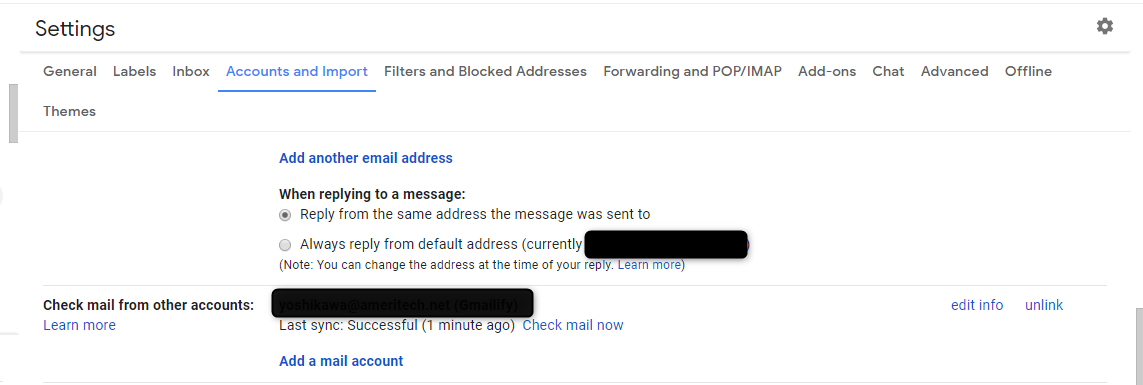Select "Reply from the same address" radio button

[x=285, y=215]
